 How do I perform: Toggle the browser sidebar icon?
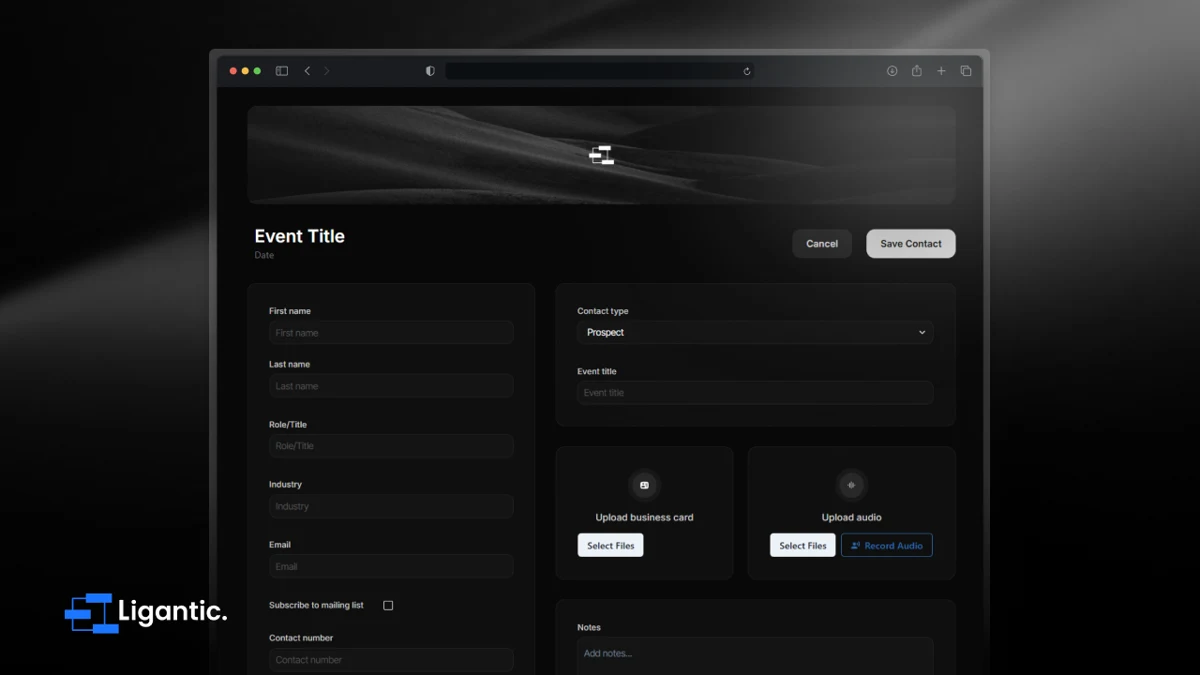(282, 71)
